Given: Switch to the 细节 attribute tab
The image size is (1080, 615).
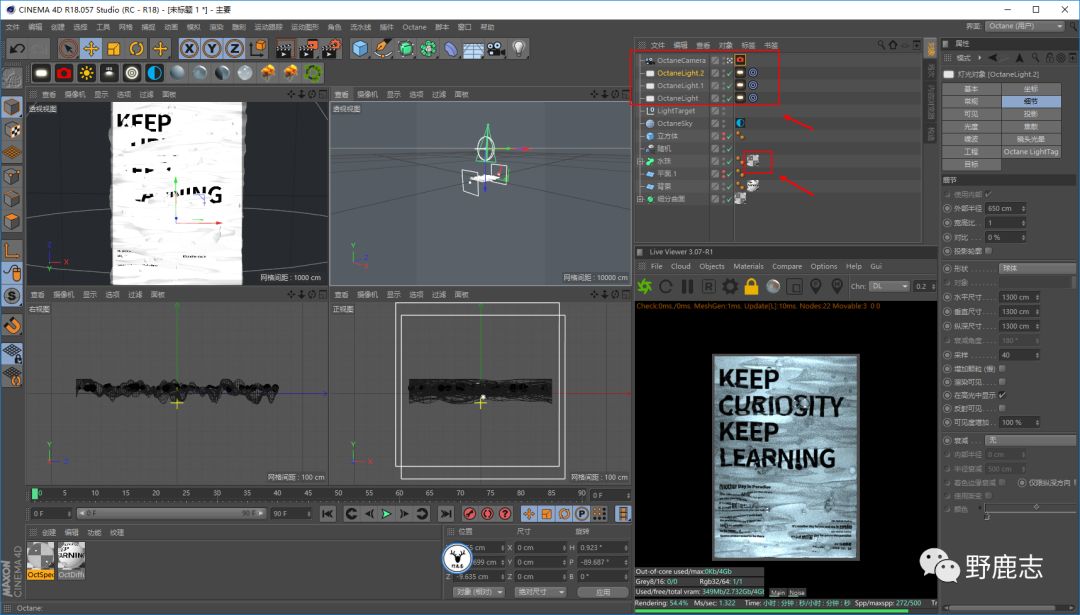Looking at the screenshot, I should click(1031, 101).
